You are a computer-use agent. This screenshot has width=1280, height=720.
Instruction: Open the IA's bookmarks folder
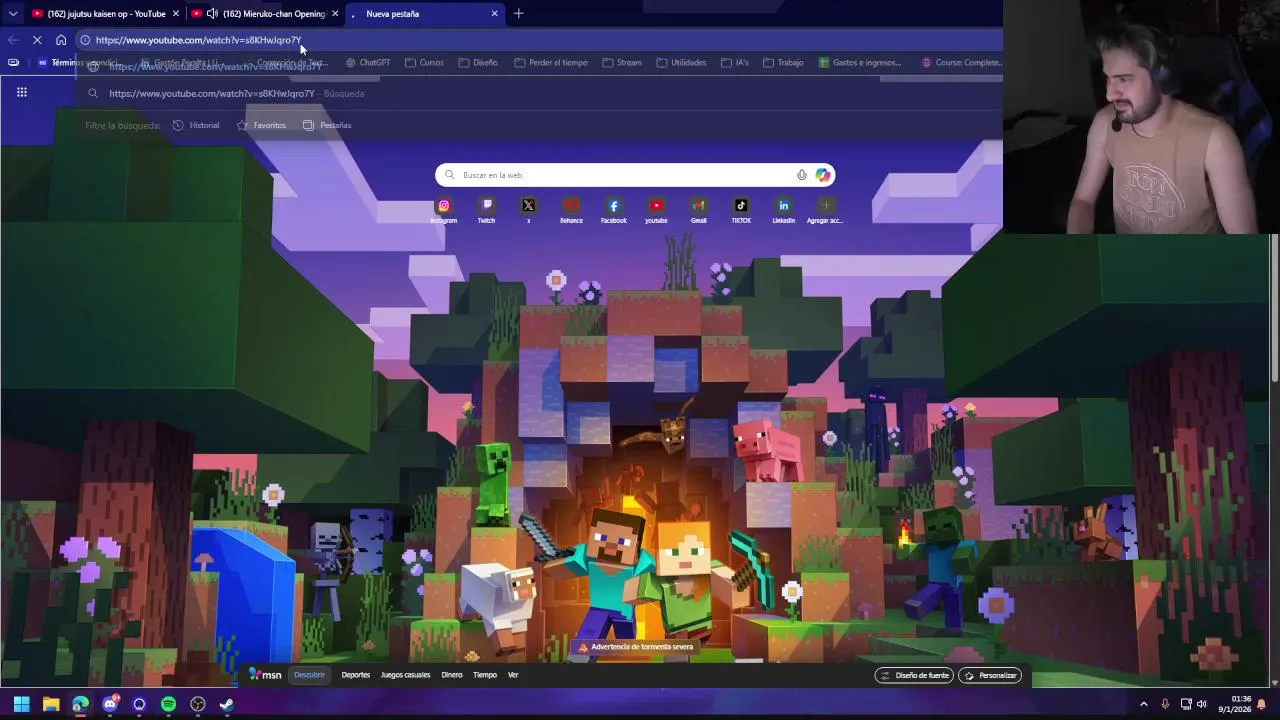coord(734,62)
